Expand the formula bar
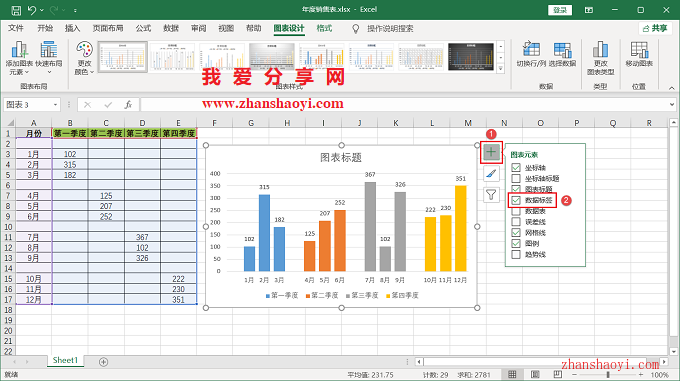Screen dimensions: 680x381 (x=671, y=104)
